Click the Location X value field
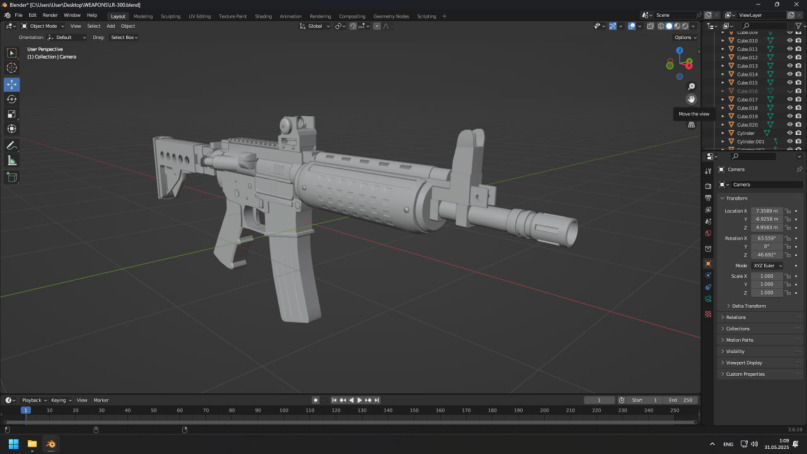807x454 pixels. (x=766, y=211)
